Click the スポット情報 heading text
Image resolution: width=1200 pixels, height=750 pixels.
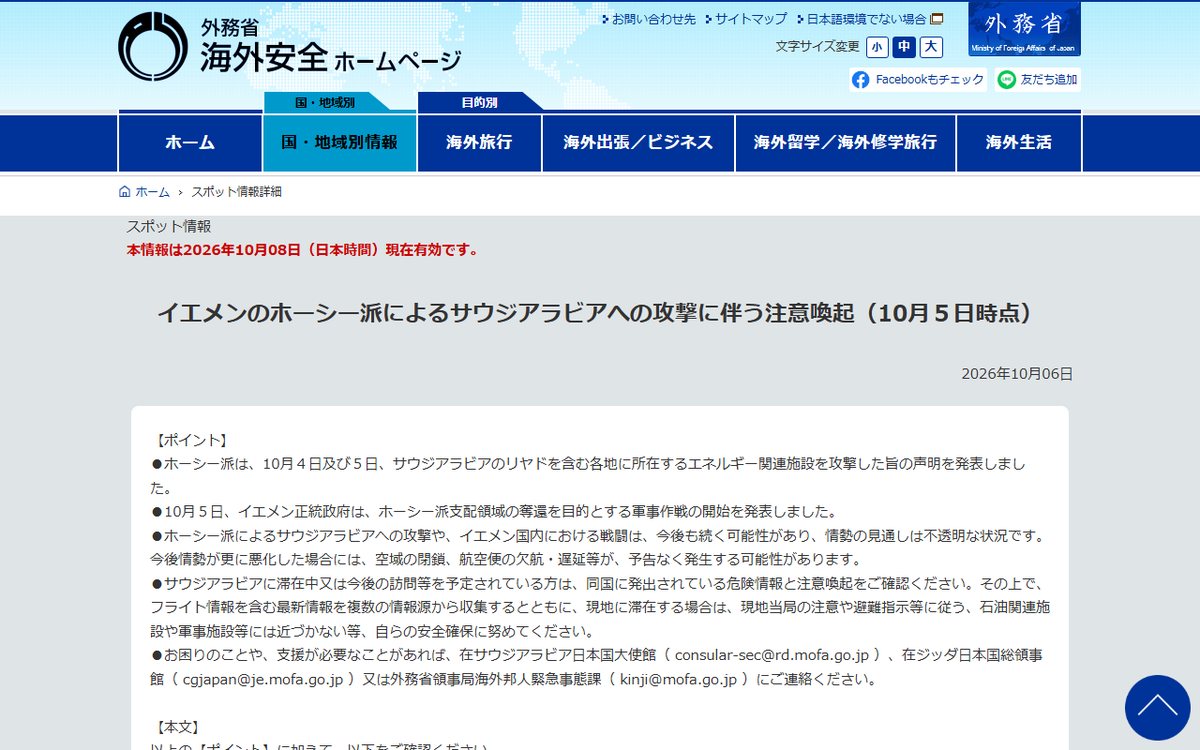click(x=169, y=227)
